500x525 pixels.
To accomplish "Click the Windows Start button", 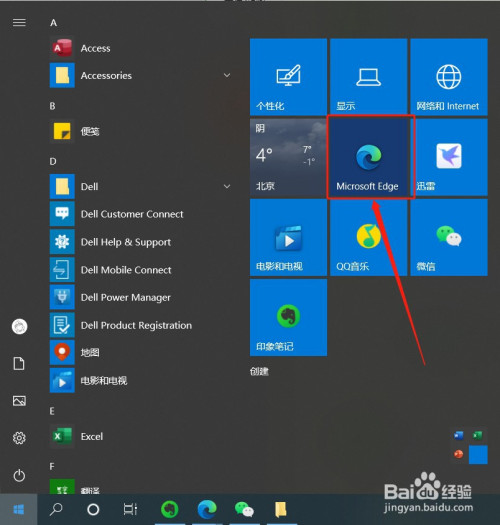I will (x=19, y=510).
